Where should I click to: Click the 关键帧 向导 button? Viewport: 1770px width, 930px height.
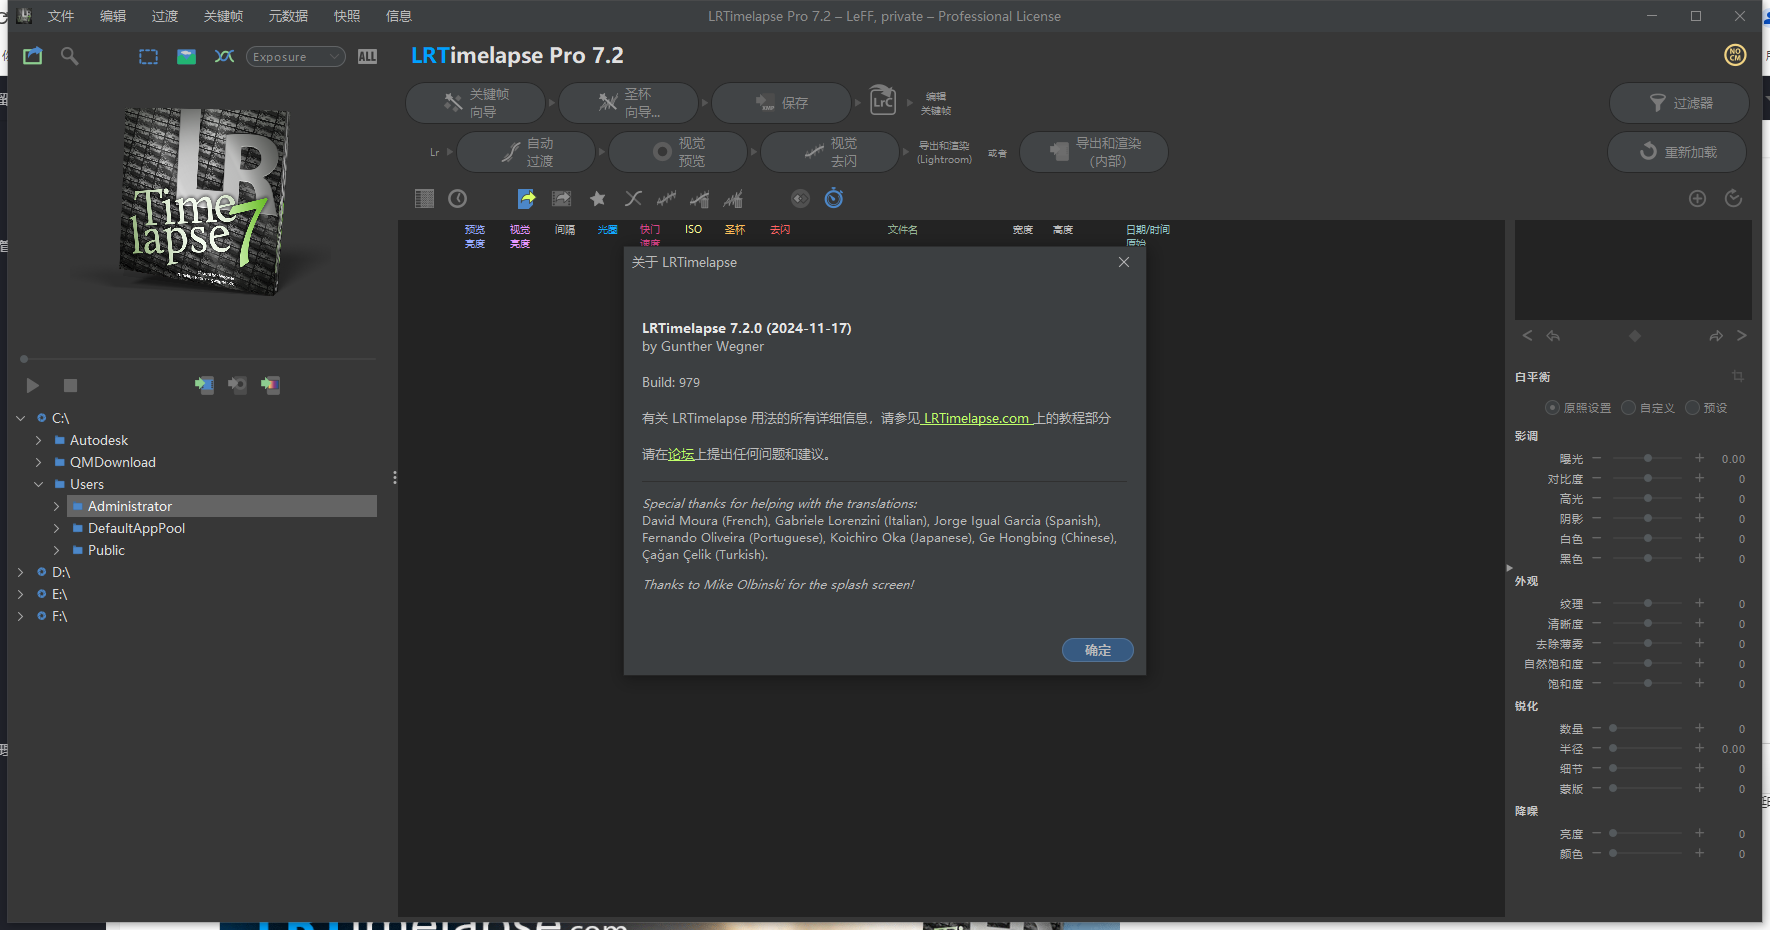476,102
